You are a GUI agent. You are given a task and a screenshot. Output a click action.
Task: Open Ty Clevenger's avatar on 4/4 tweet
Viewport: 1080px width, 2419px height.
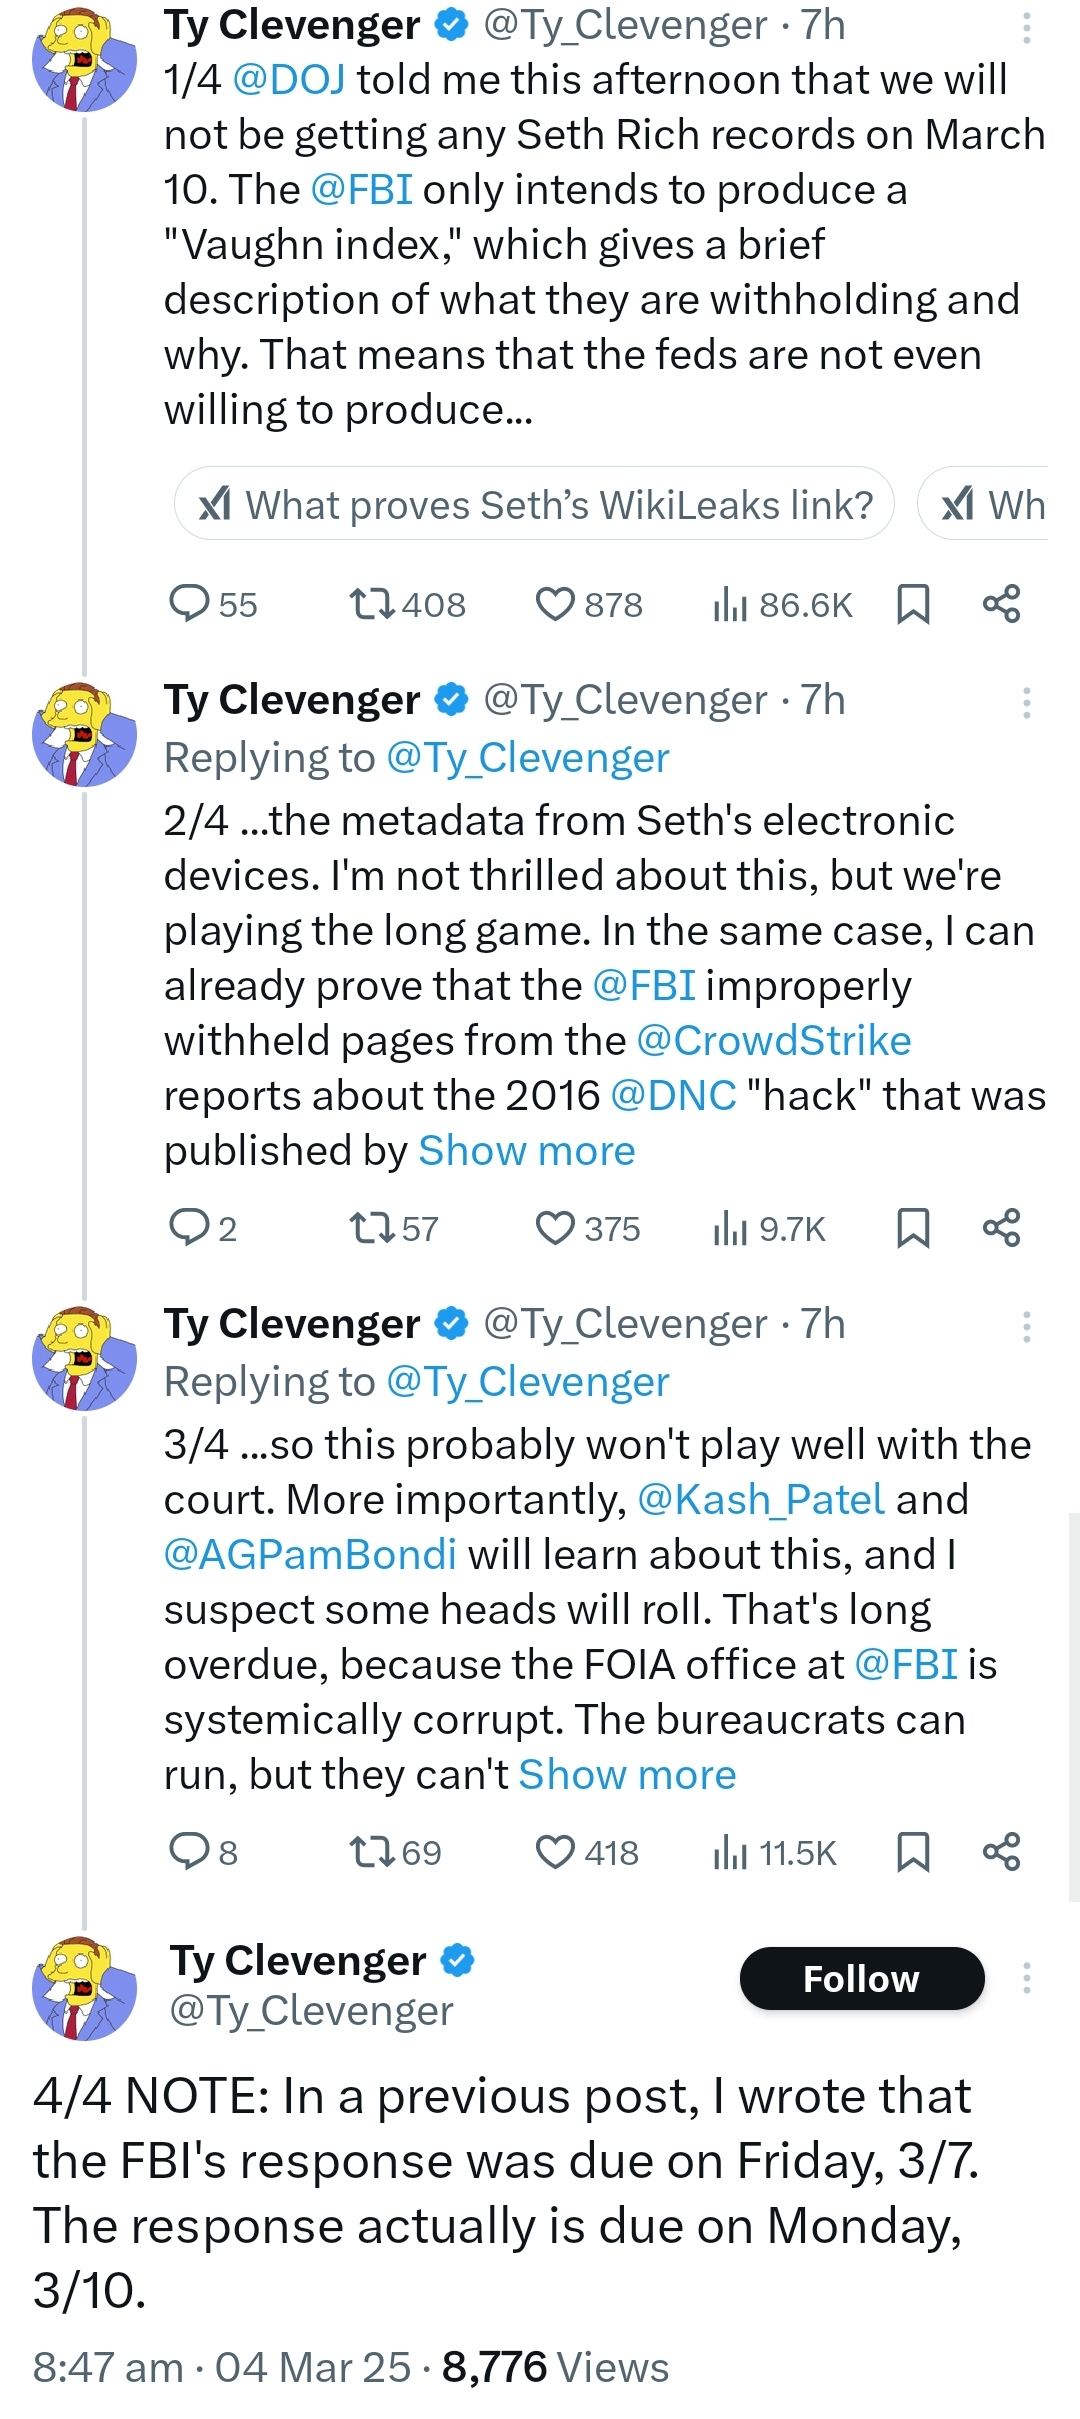pos(84,1988)
